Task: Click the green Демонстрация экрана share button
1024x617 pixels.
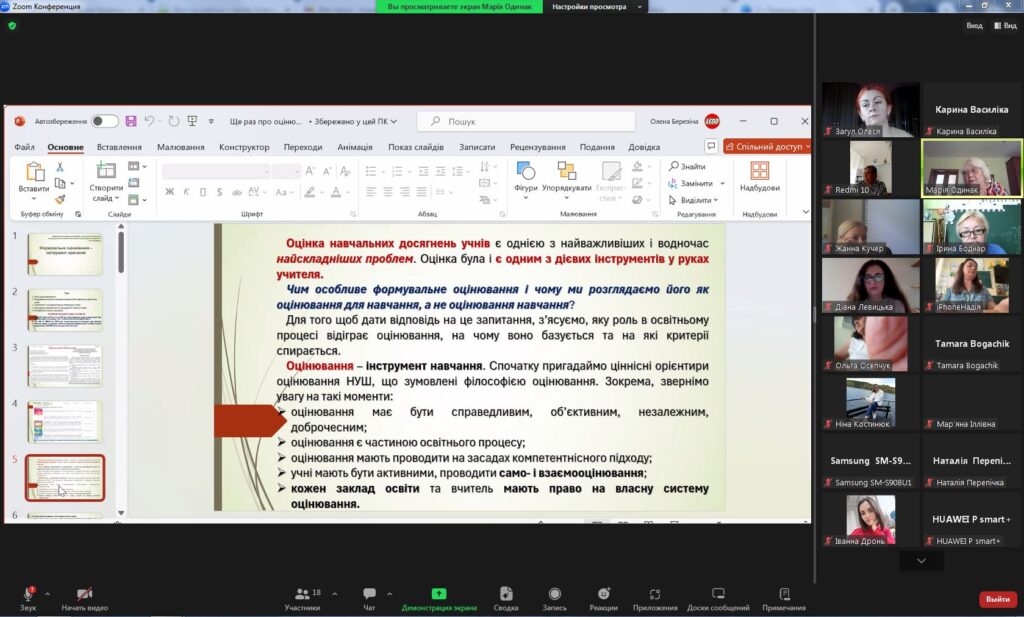Action: tap(439, 595)
